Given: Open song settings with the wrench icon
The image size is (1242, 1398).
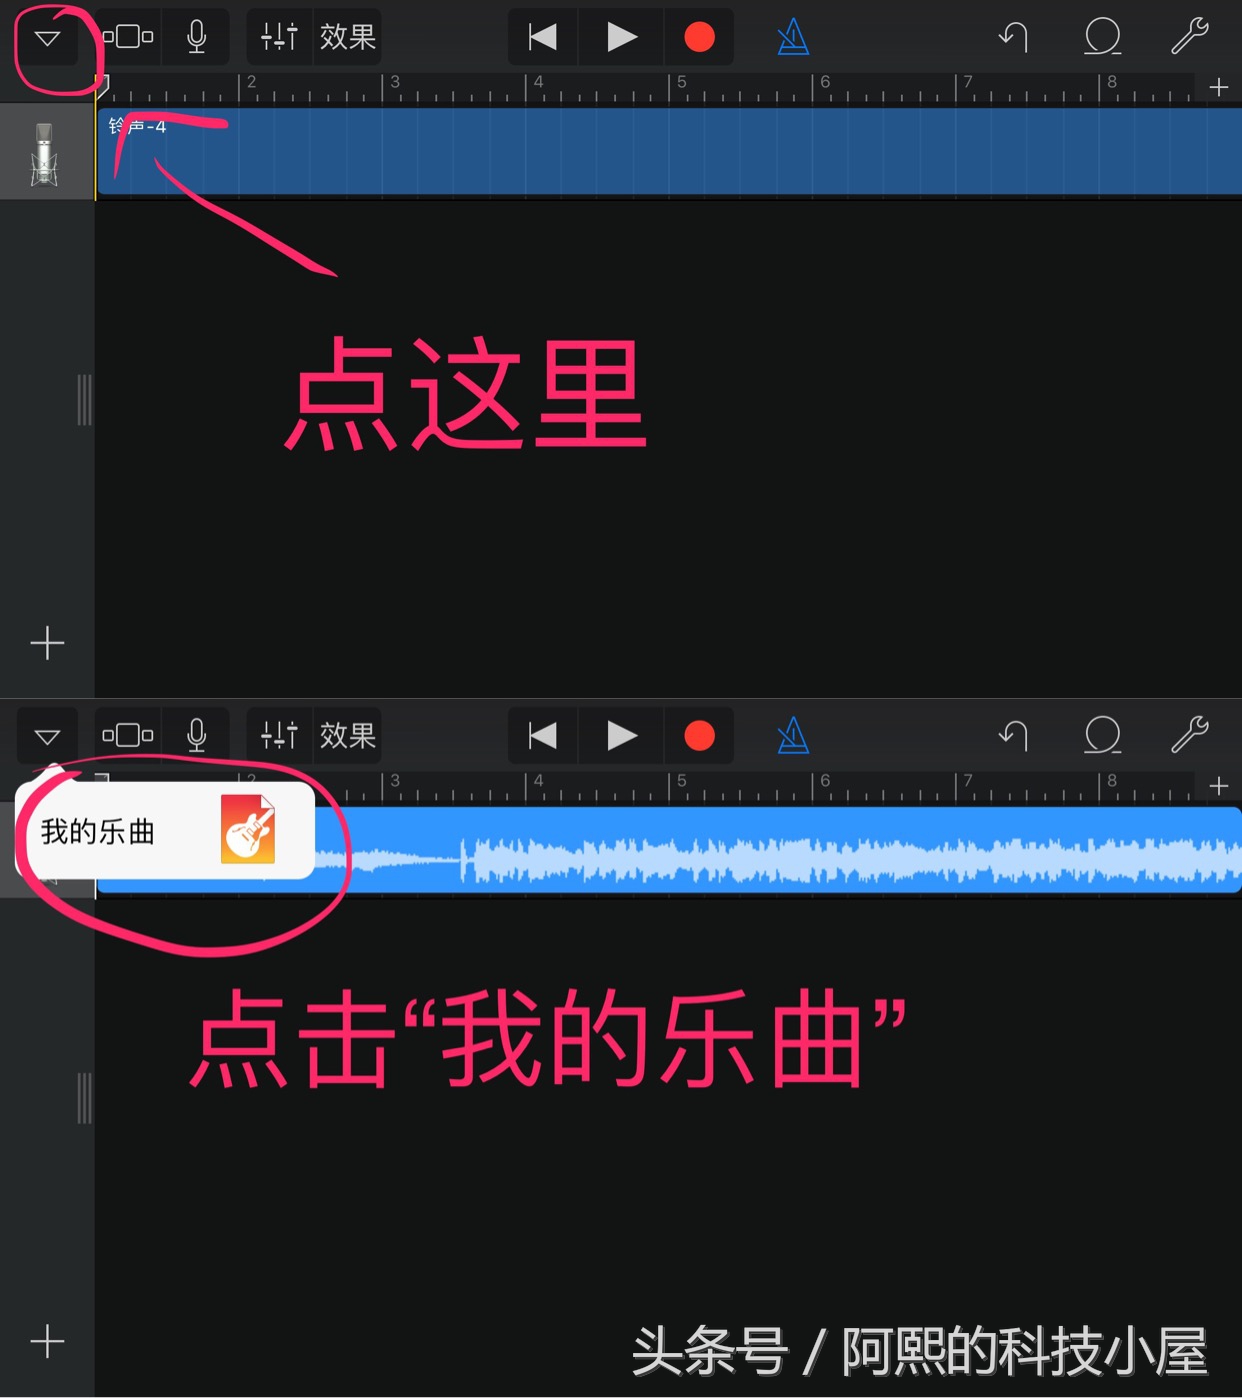Looking at the screenshot, I should [x=1190, y=36].
